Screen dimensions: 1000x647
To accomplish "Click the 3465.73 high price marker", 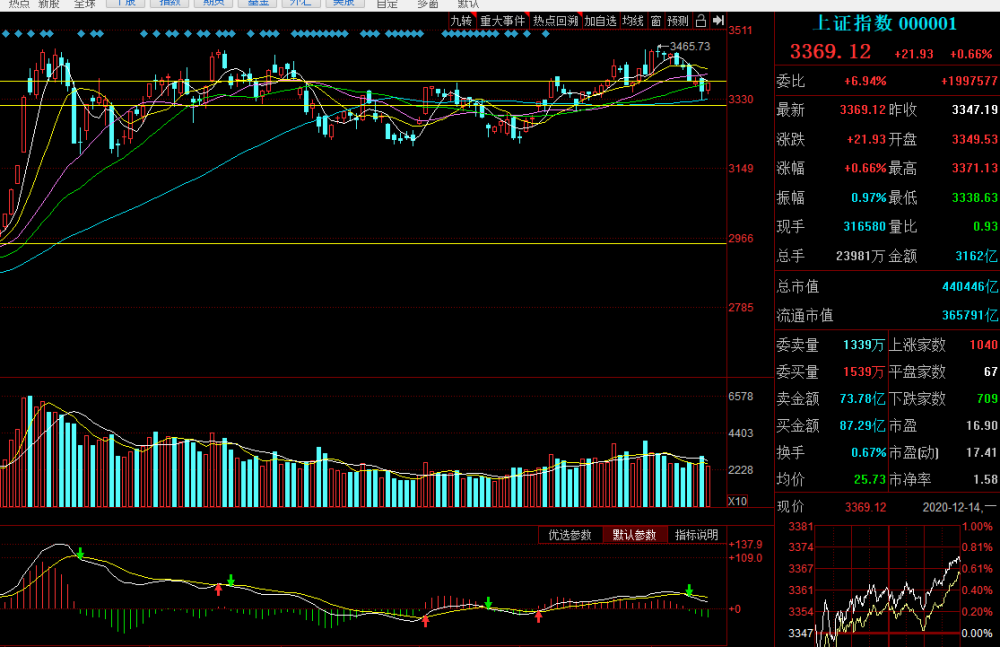I will pyautogui.click(x=688, y=46).
